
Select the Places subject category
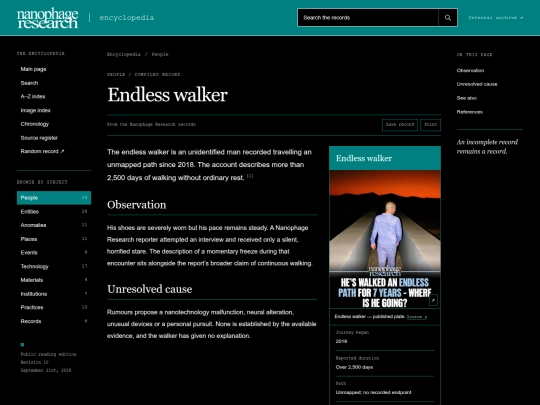click(x=54, y=239)
